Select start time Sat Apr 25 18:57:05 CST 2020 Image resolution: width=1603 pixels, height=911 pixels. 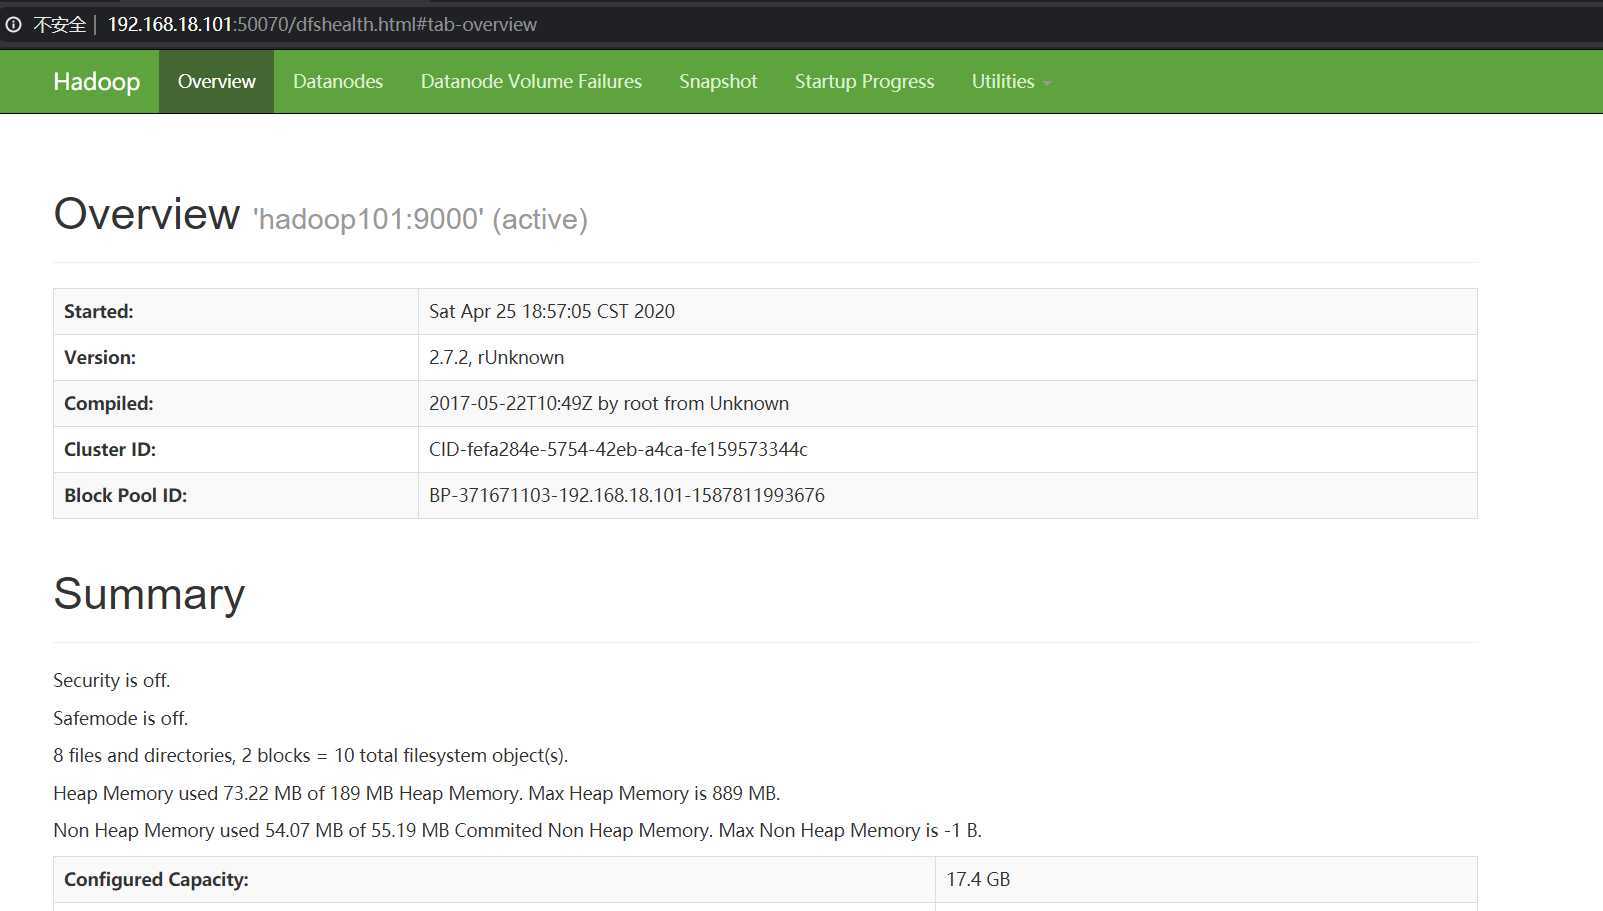tap(552, 311)
